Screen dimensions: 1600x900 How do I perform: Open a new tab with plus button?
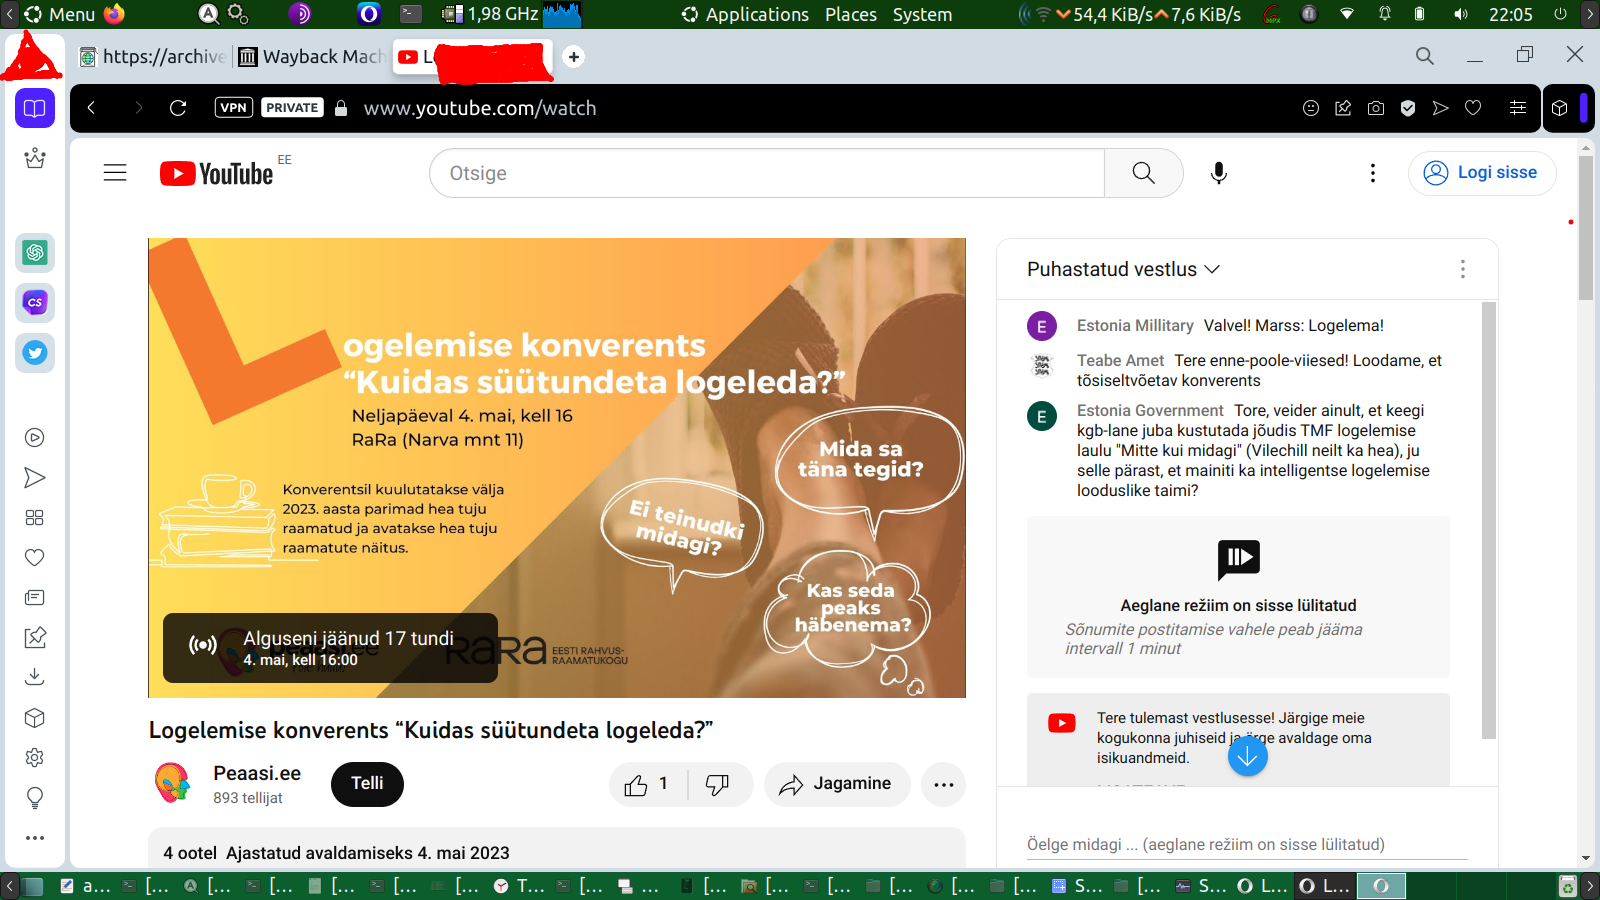(x=573, y=57)
